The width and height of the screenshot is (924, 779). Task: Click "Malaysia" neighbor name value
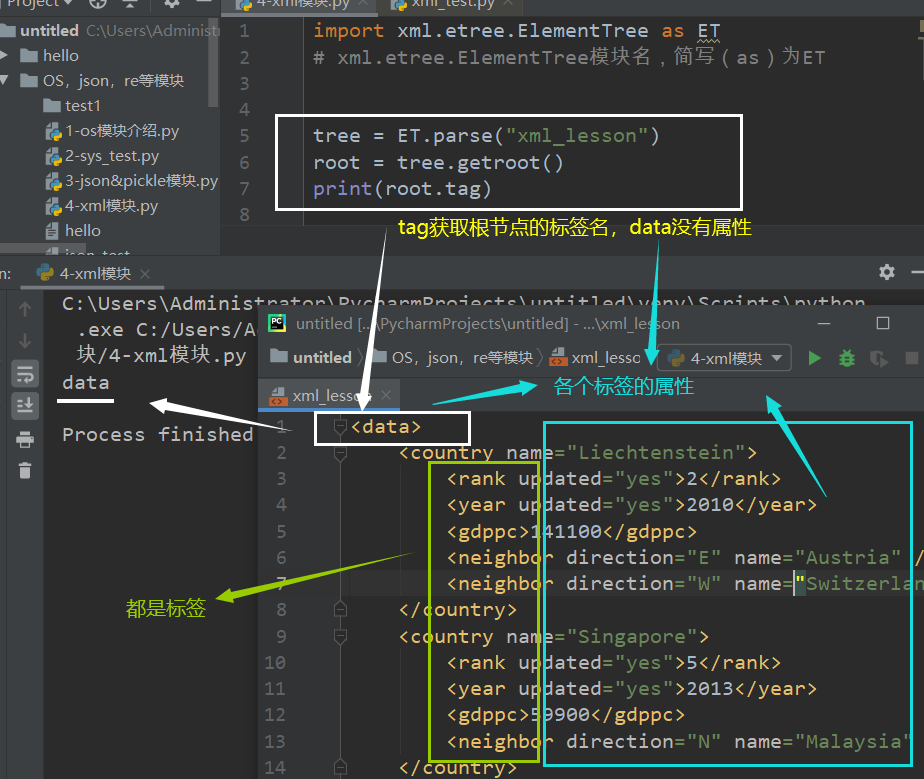click(x=853, y=741)
